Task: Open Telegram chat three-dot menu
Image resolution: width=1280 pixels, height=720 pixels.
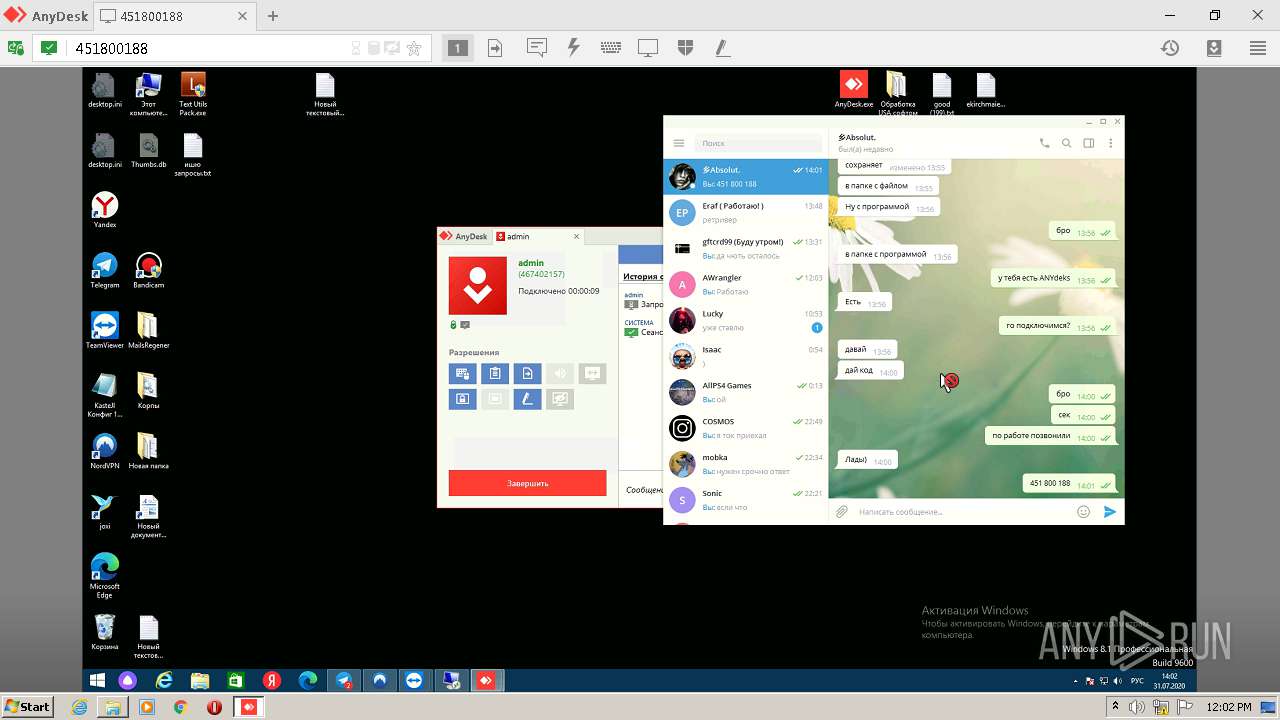Action: (x=1110, y=143)
